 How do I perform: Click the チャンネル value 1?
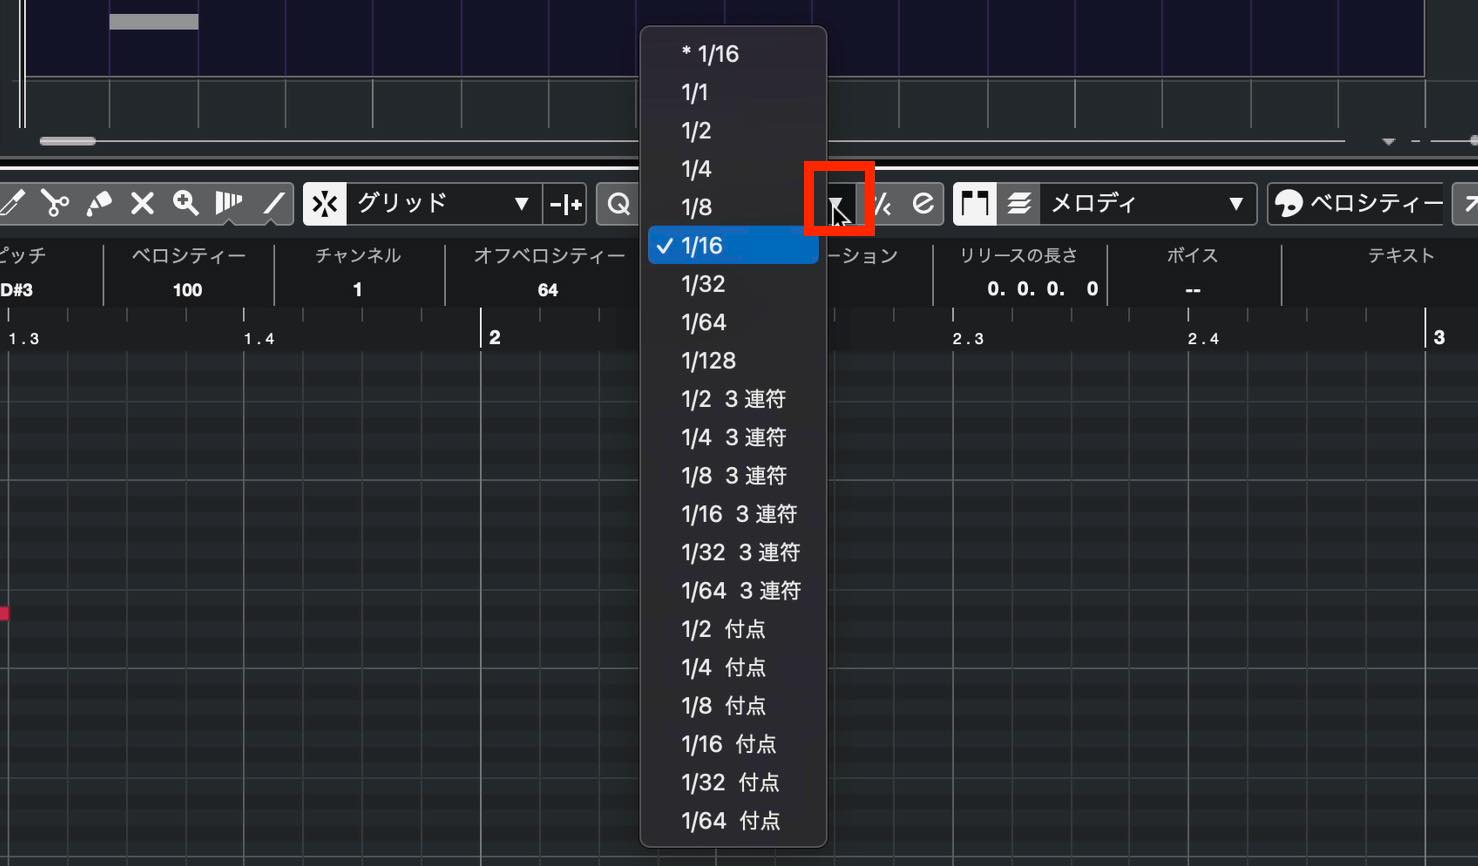[357, 290]
